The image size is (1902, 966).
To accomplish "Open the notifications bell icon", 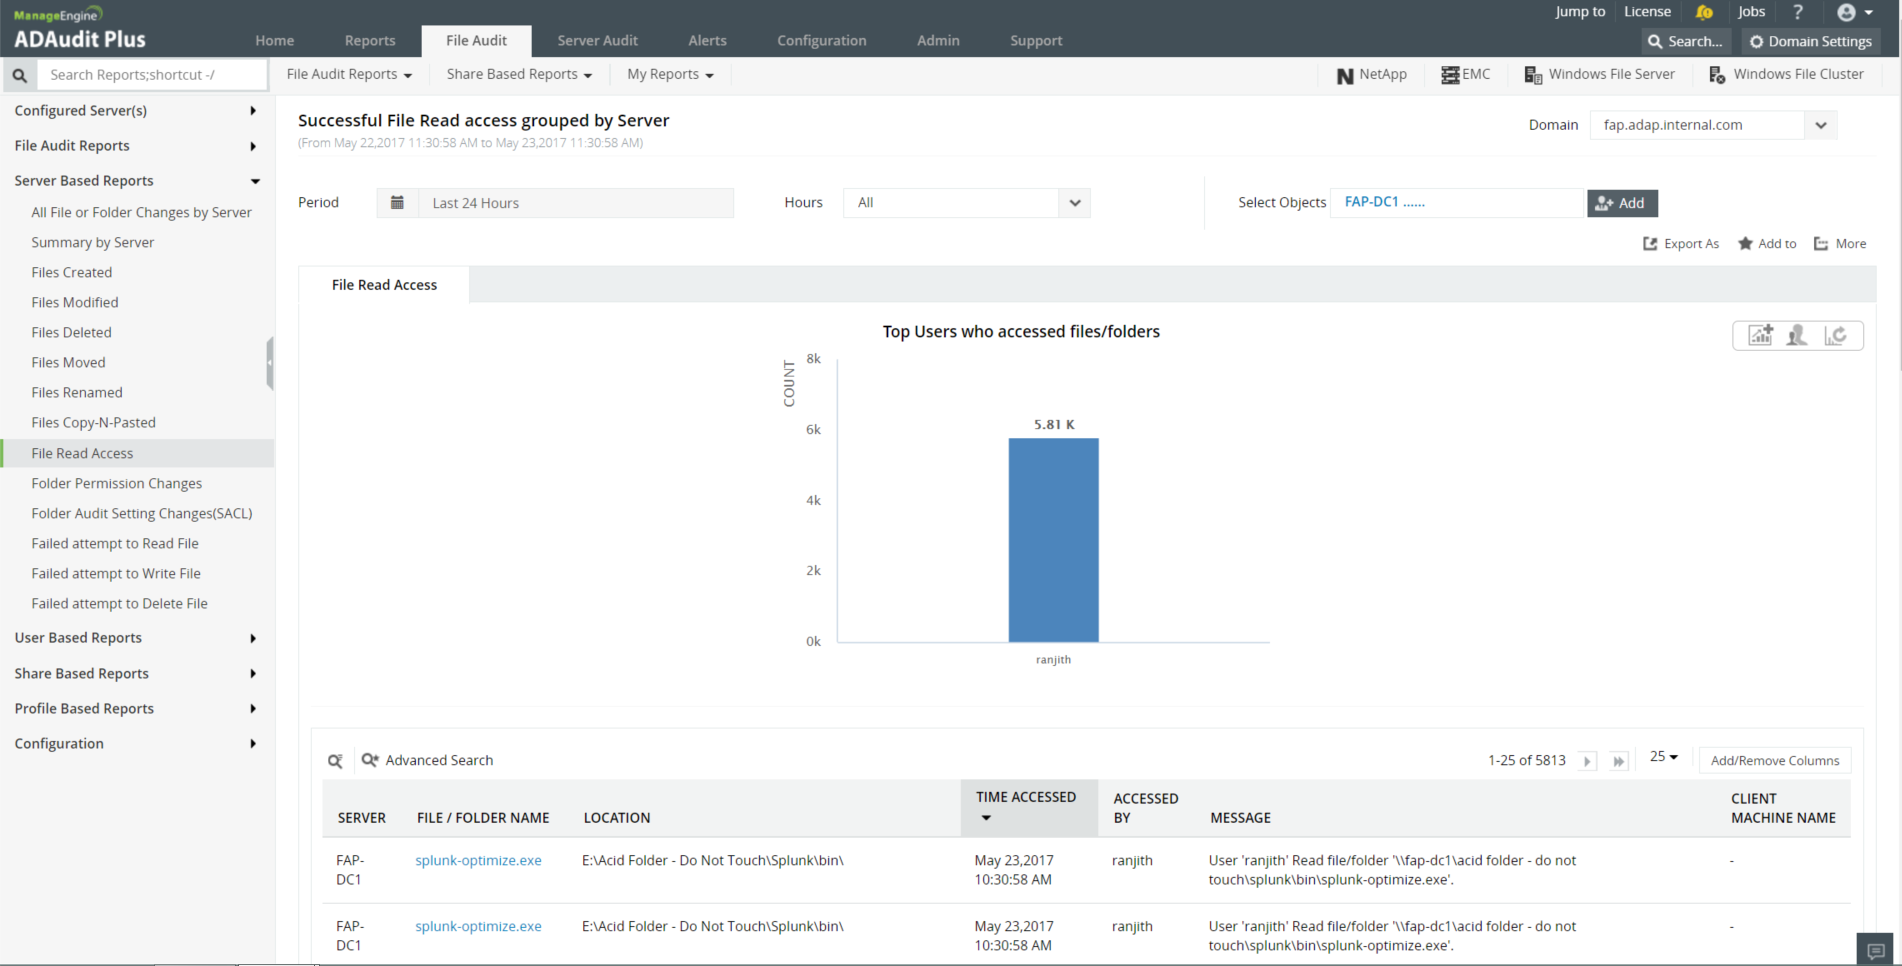I will [1704, 12].
